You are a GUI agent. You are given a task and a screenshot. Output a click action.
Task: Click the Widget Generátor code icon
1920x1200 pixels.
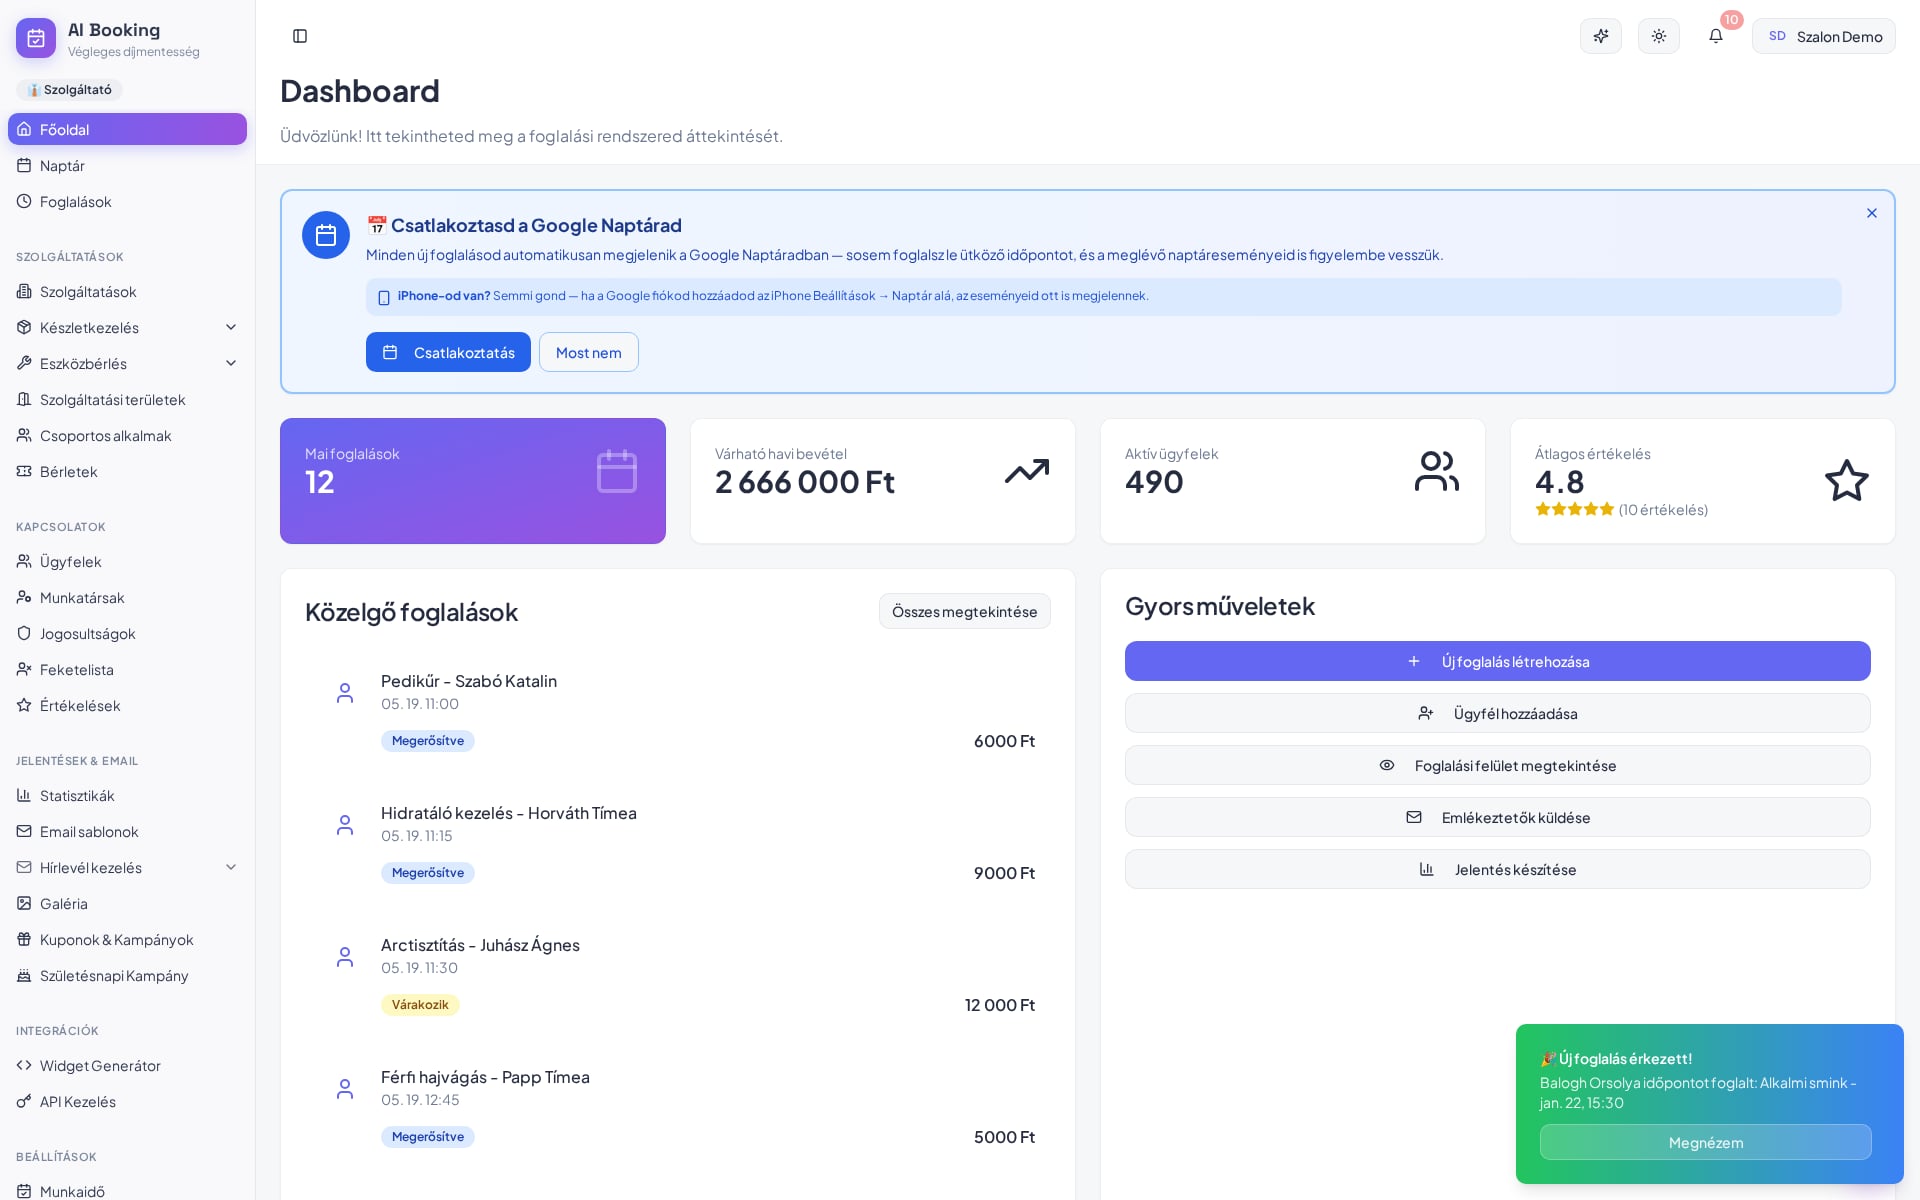tap(24, 1065)
